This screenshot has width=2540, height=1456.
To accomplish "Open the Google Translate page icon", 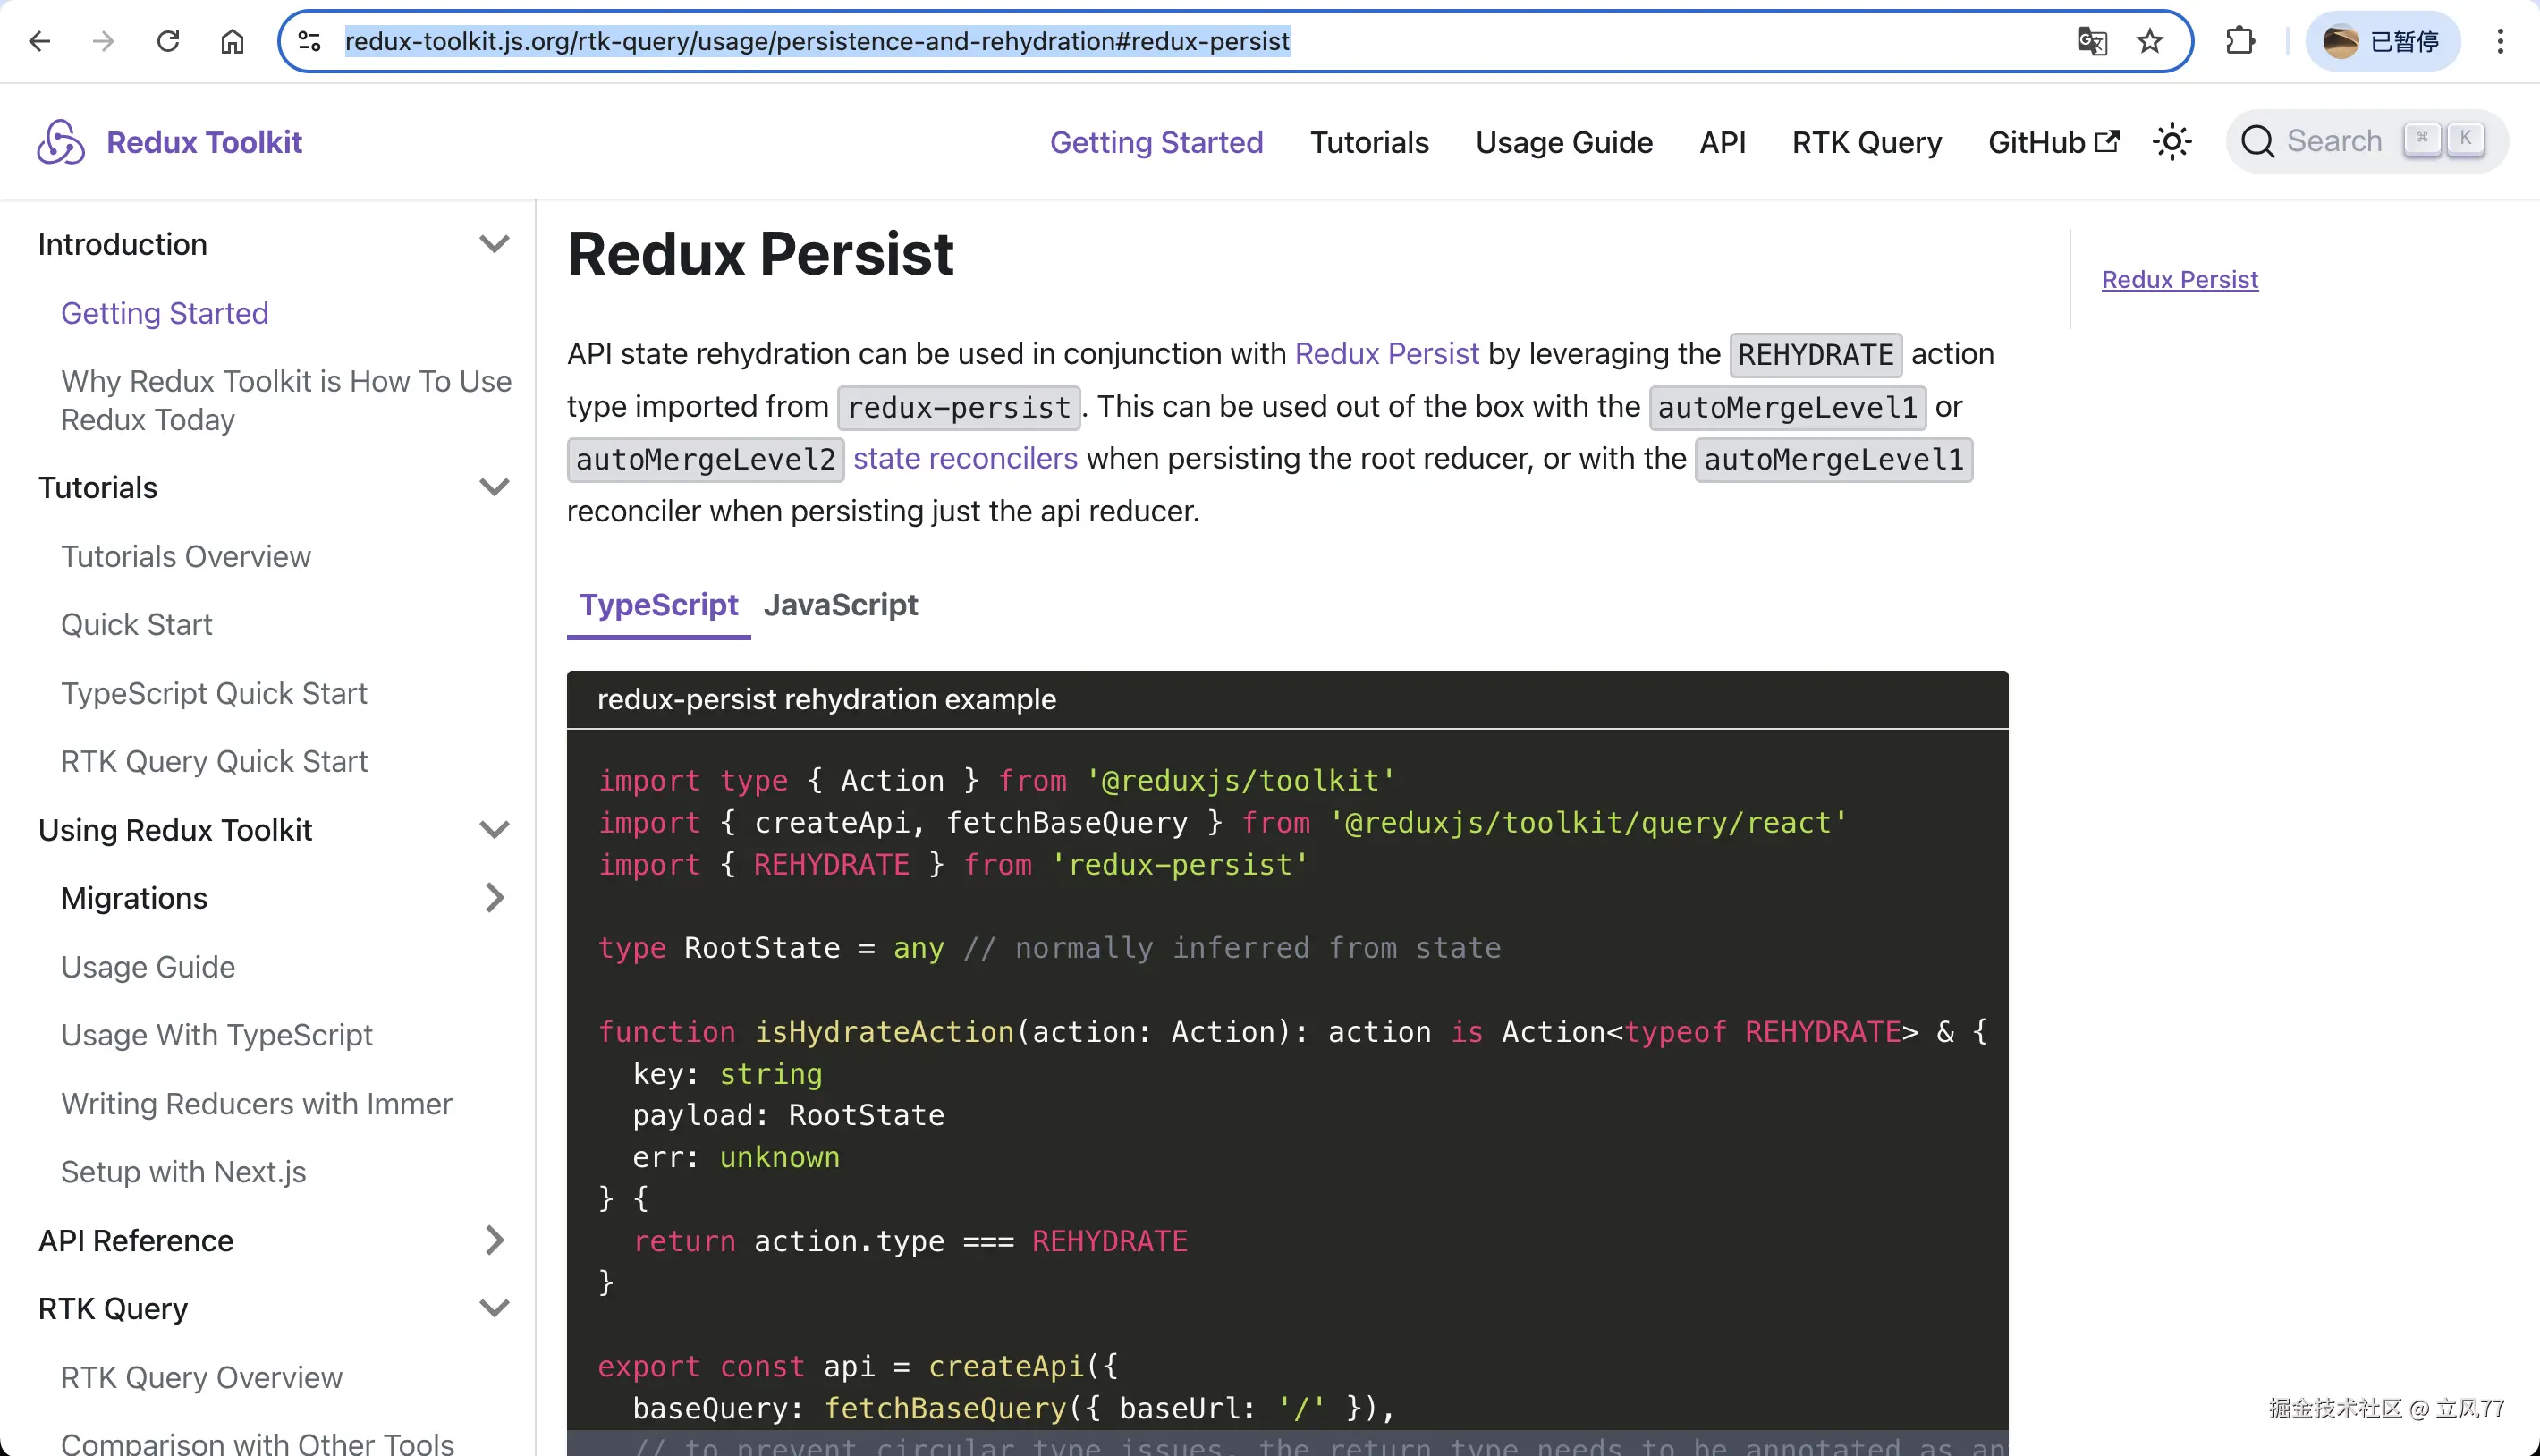I will click(2091, 41).
